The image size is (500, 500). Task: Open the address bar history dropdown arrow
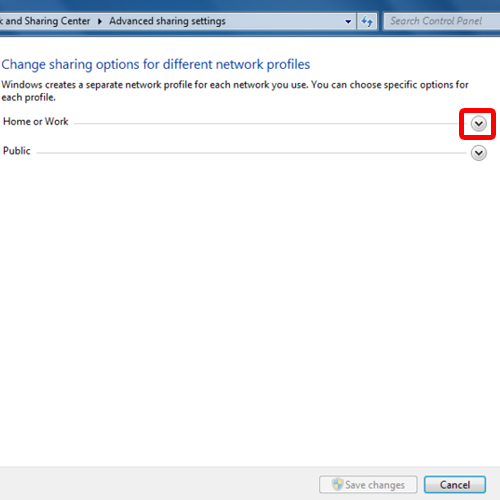click(348, 22)
